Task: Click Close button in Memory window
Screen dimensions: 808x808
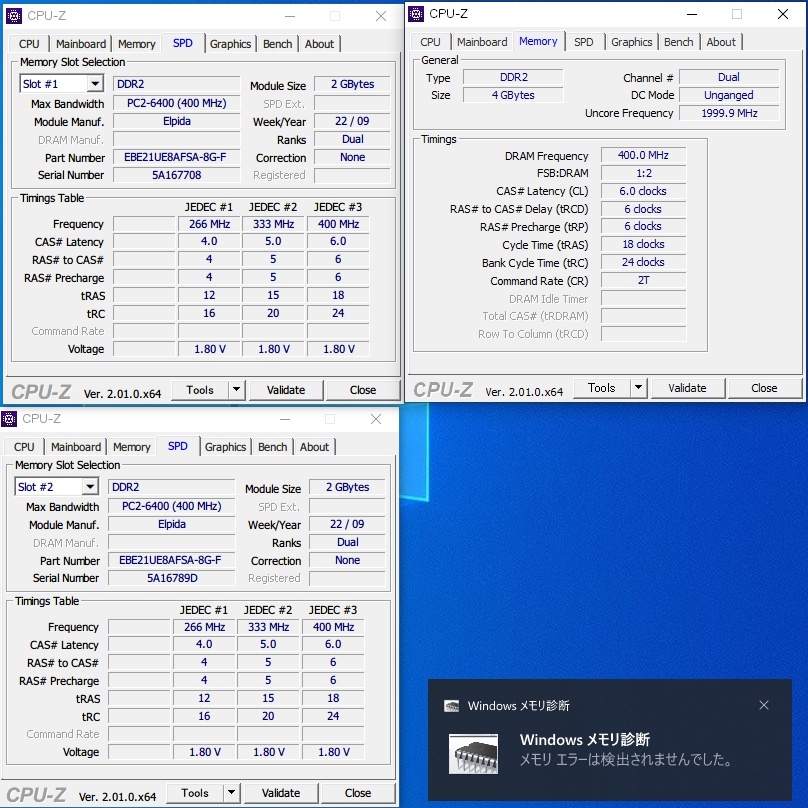Action: tap(764, 388)
